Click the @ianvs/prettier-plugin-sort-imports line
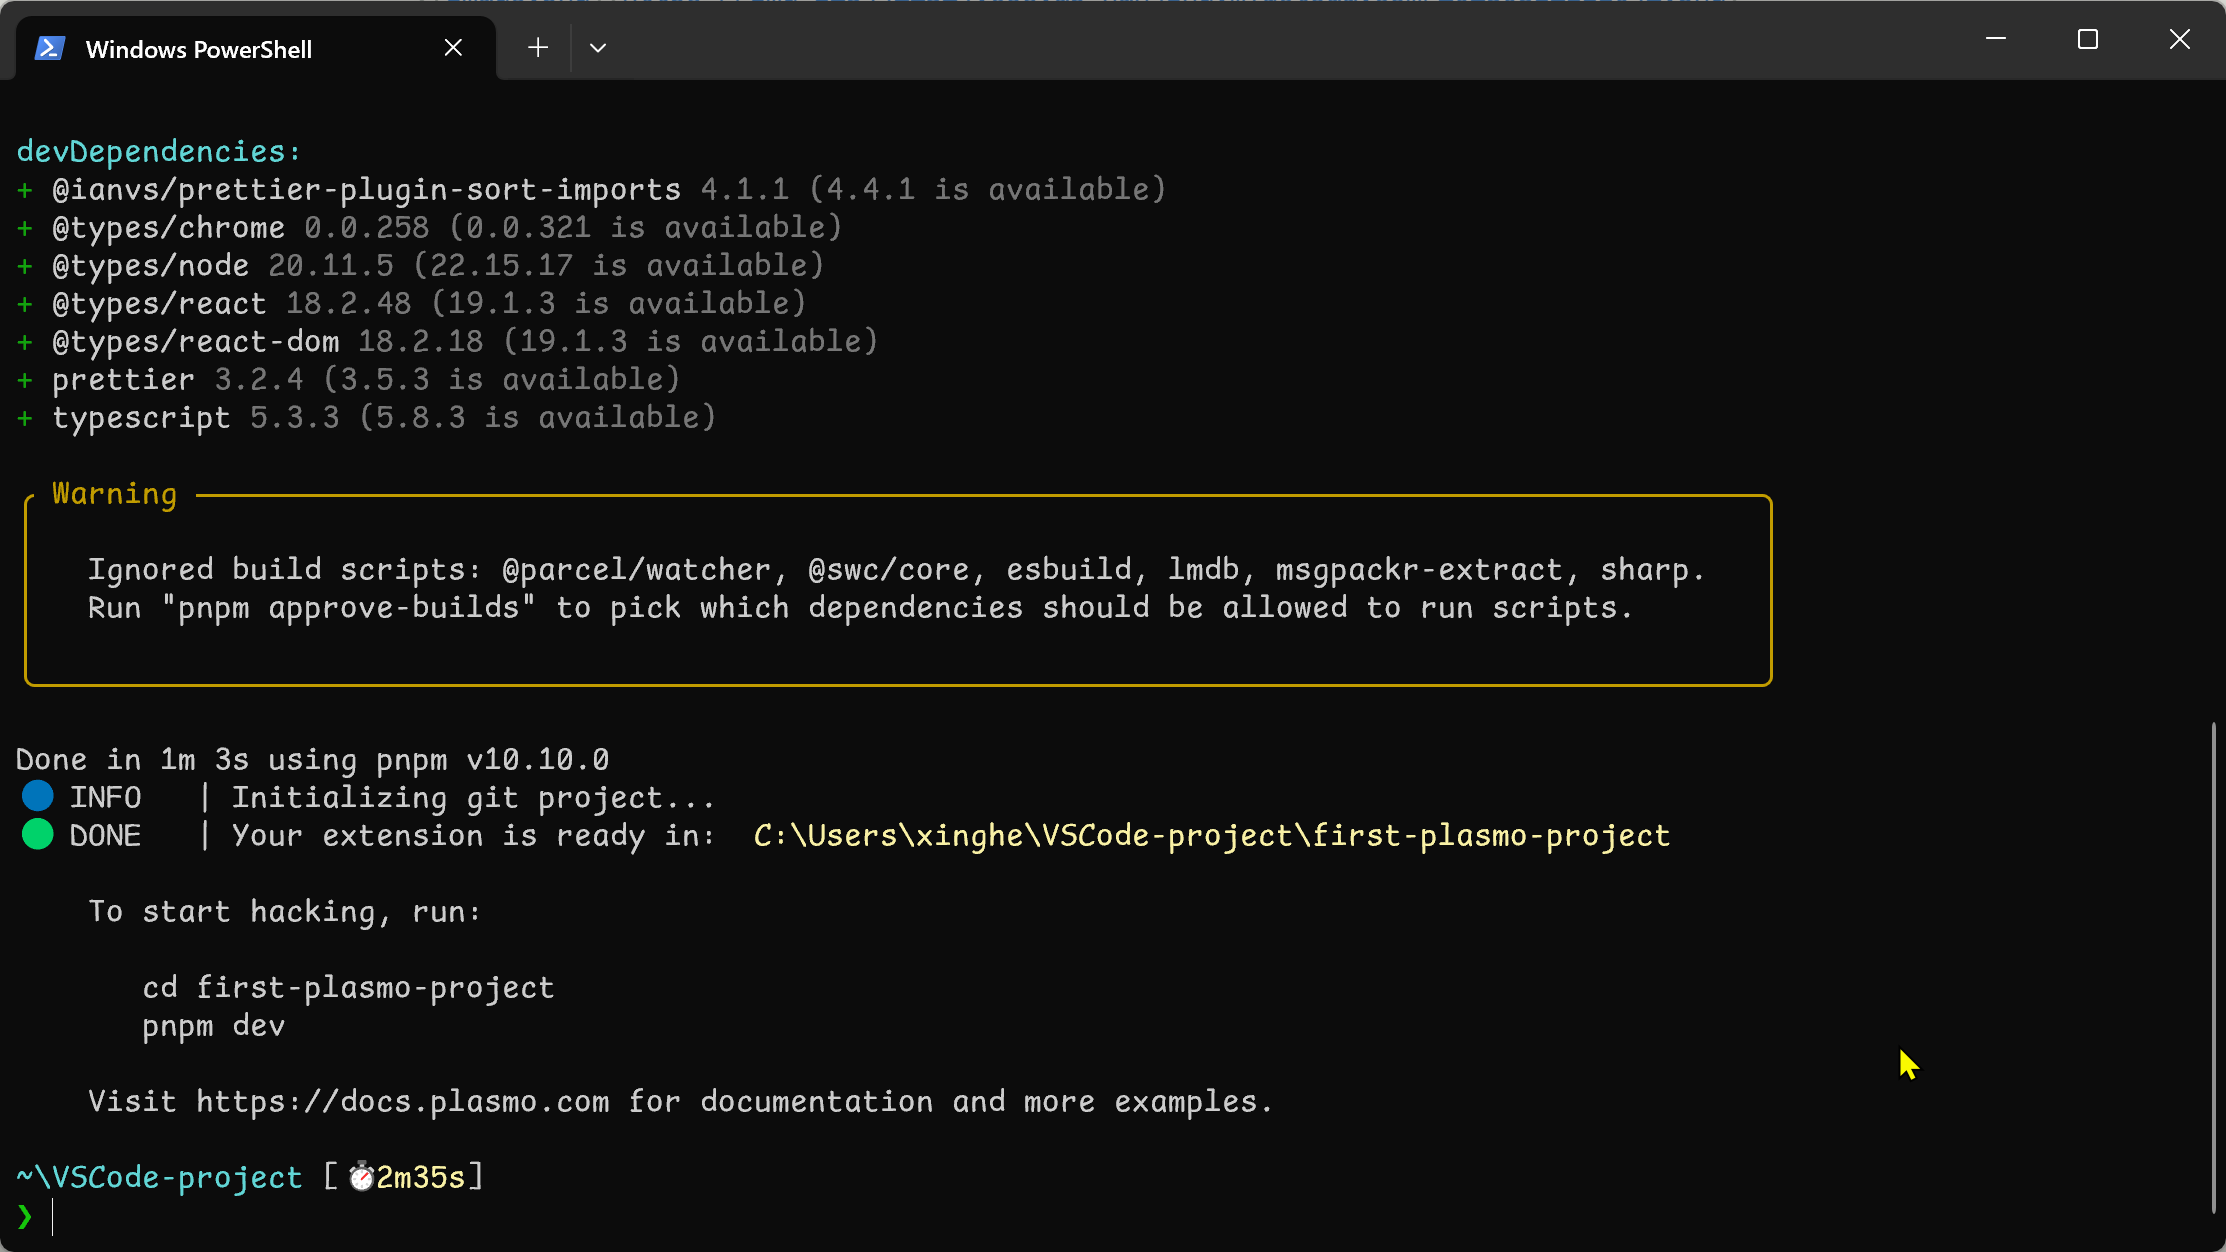The height and width of the screenshot is (1252, 2226). click(x=591, y=189)
